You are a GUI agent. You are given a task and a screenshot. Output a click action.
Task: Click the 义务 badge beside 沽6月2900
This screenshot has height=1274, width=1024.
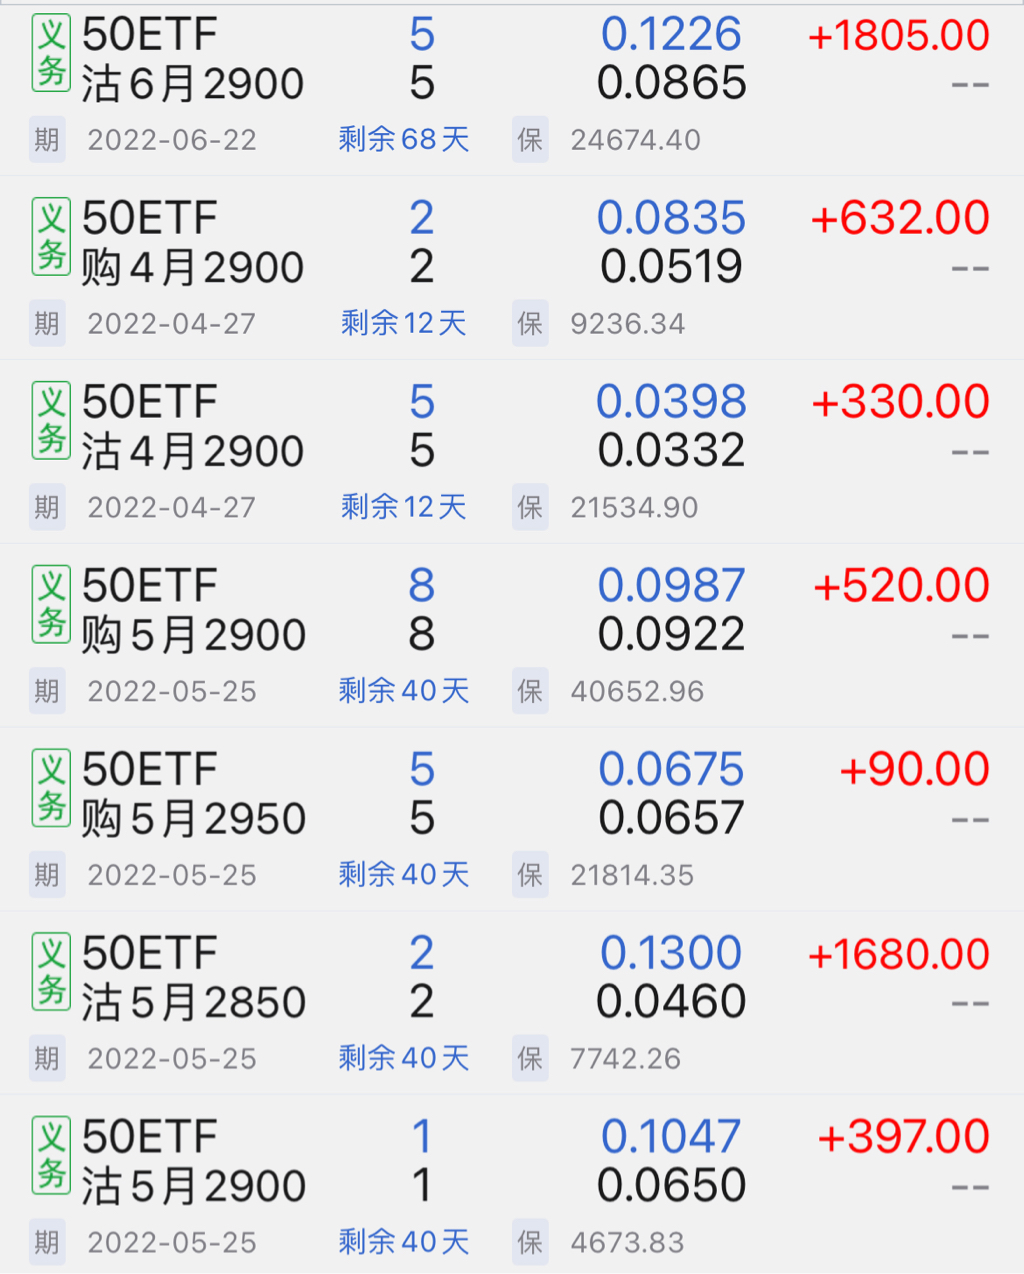tap(51, 54)
